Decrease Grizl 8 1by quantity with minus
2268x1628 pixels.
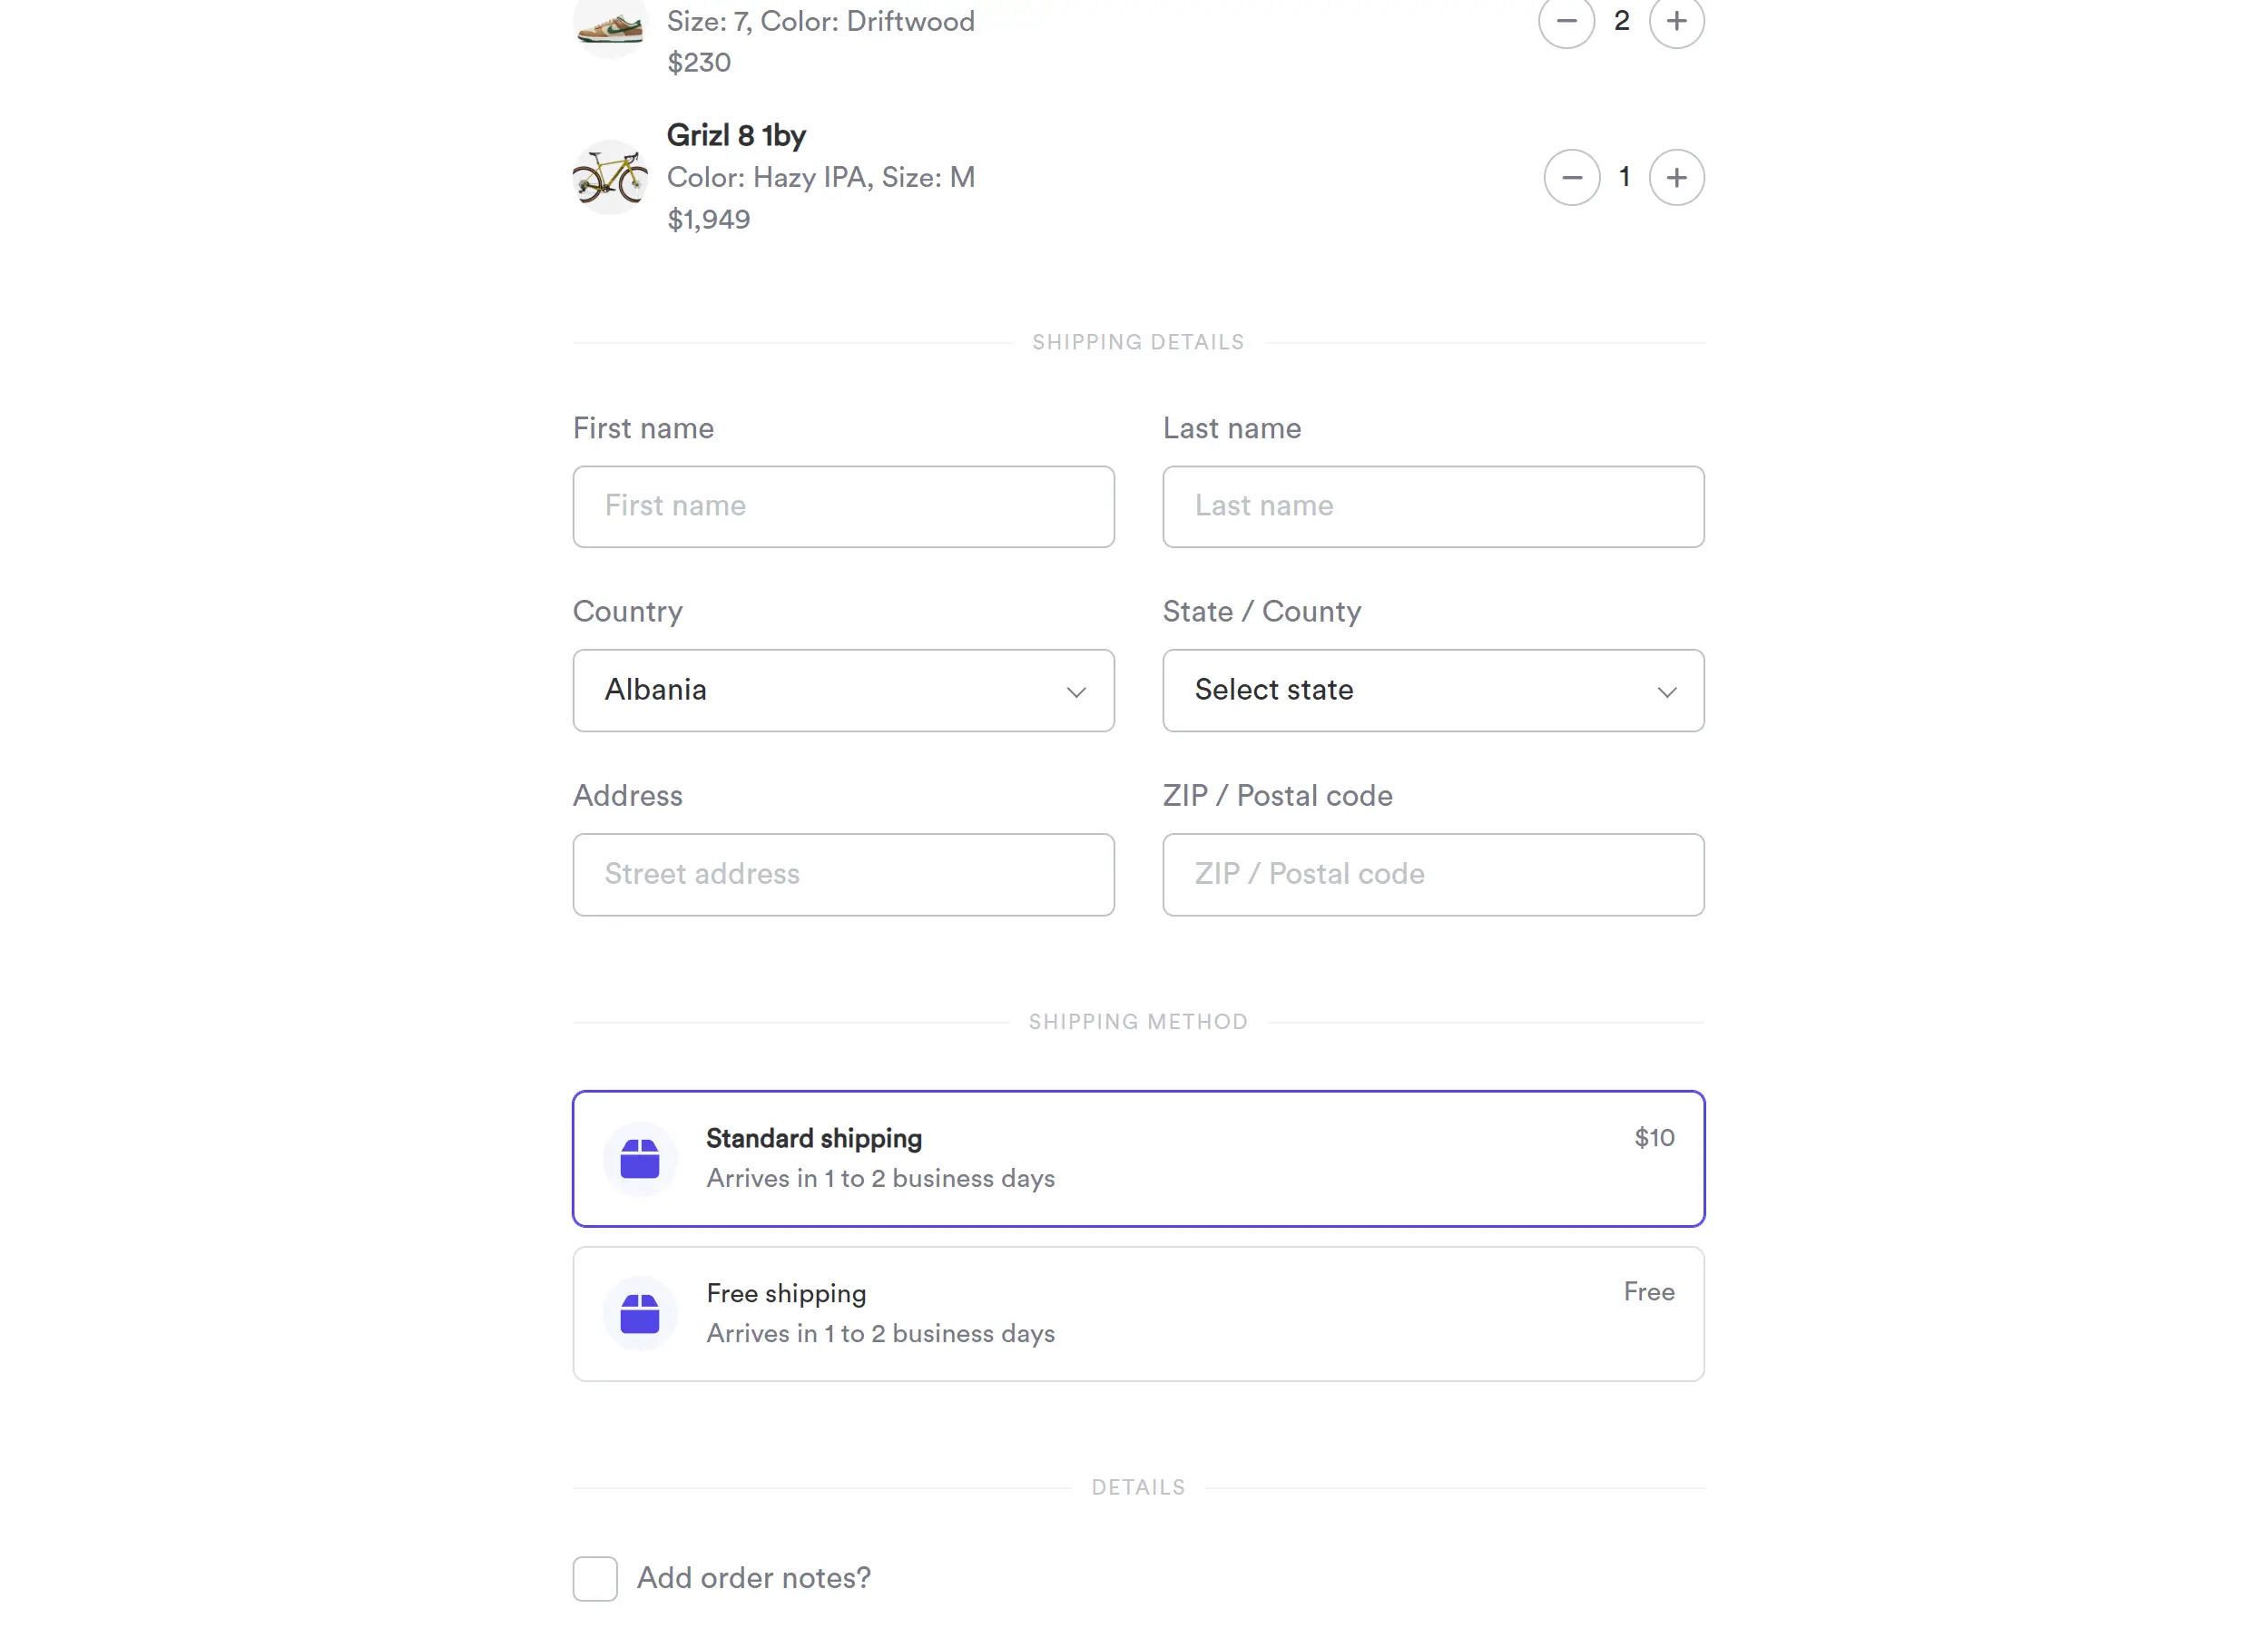1571,177
